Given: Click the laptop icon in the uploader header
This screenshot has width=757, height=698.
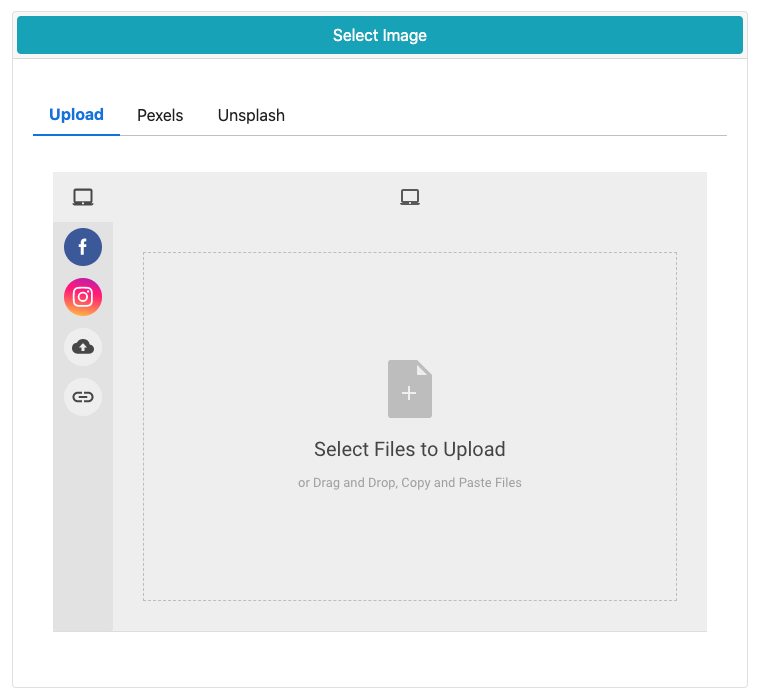Looking at the screenshot, I should (410, 197).
